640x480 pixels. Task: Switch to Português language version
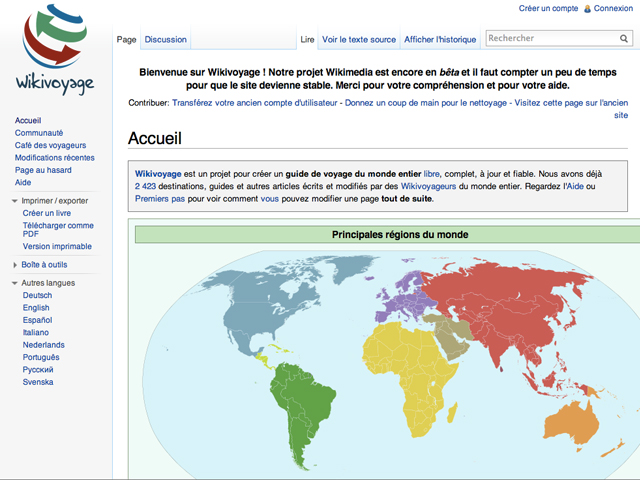41,357
